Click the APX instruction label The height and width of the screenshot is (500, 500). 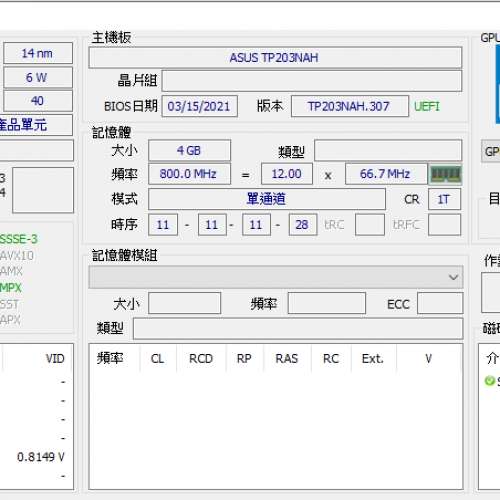click(x=10, y=320)
